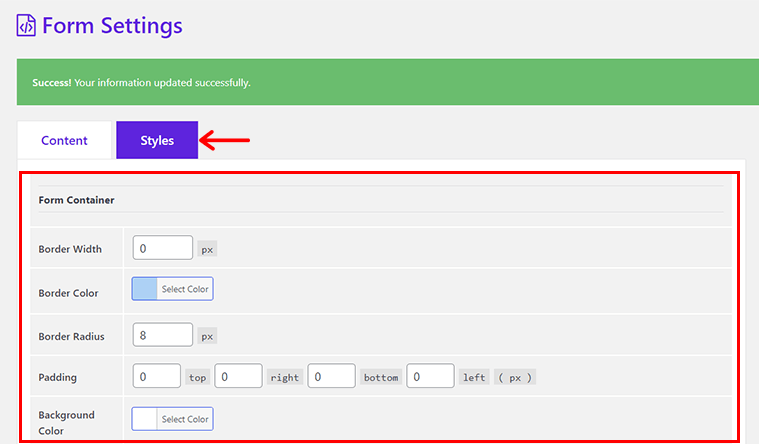Viewport: 759px width, 444px height.
Task: Click the 'left' padding label
Action: tap(474, 377)
